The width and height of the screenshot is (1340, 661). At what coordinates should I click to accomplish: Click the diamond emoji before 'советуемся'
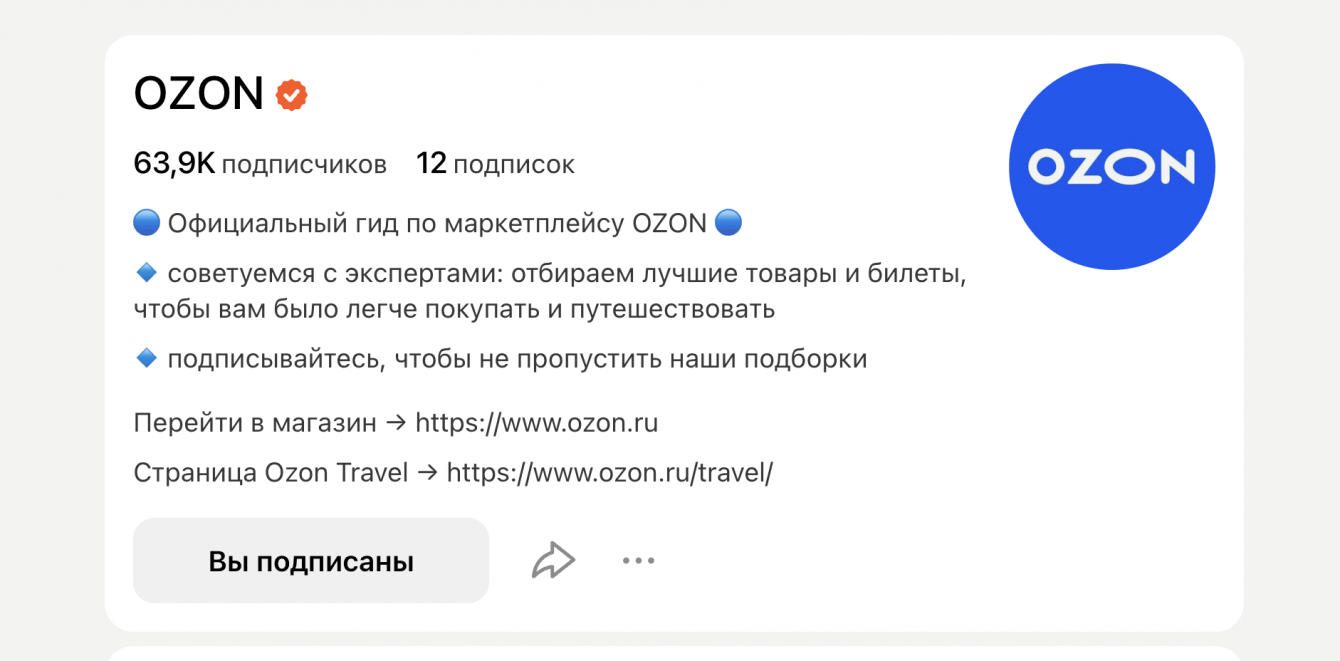click(x=146, y=272)
